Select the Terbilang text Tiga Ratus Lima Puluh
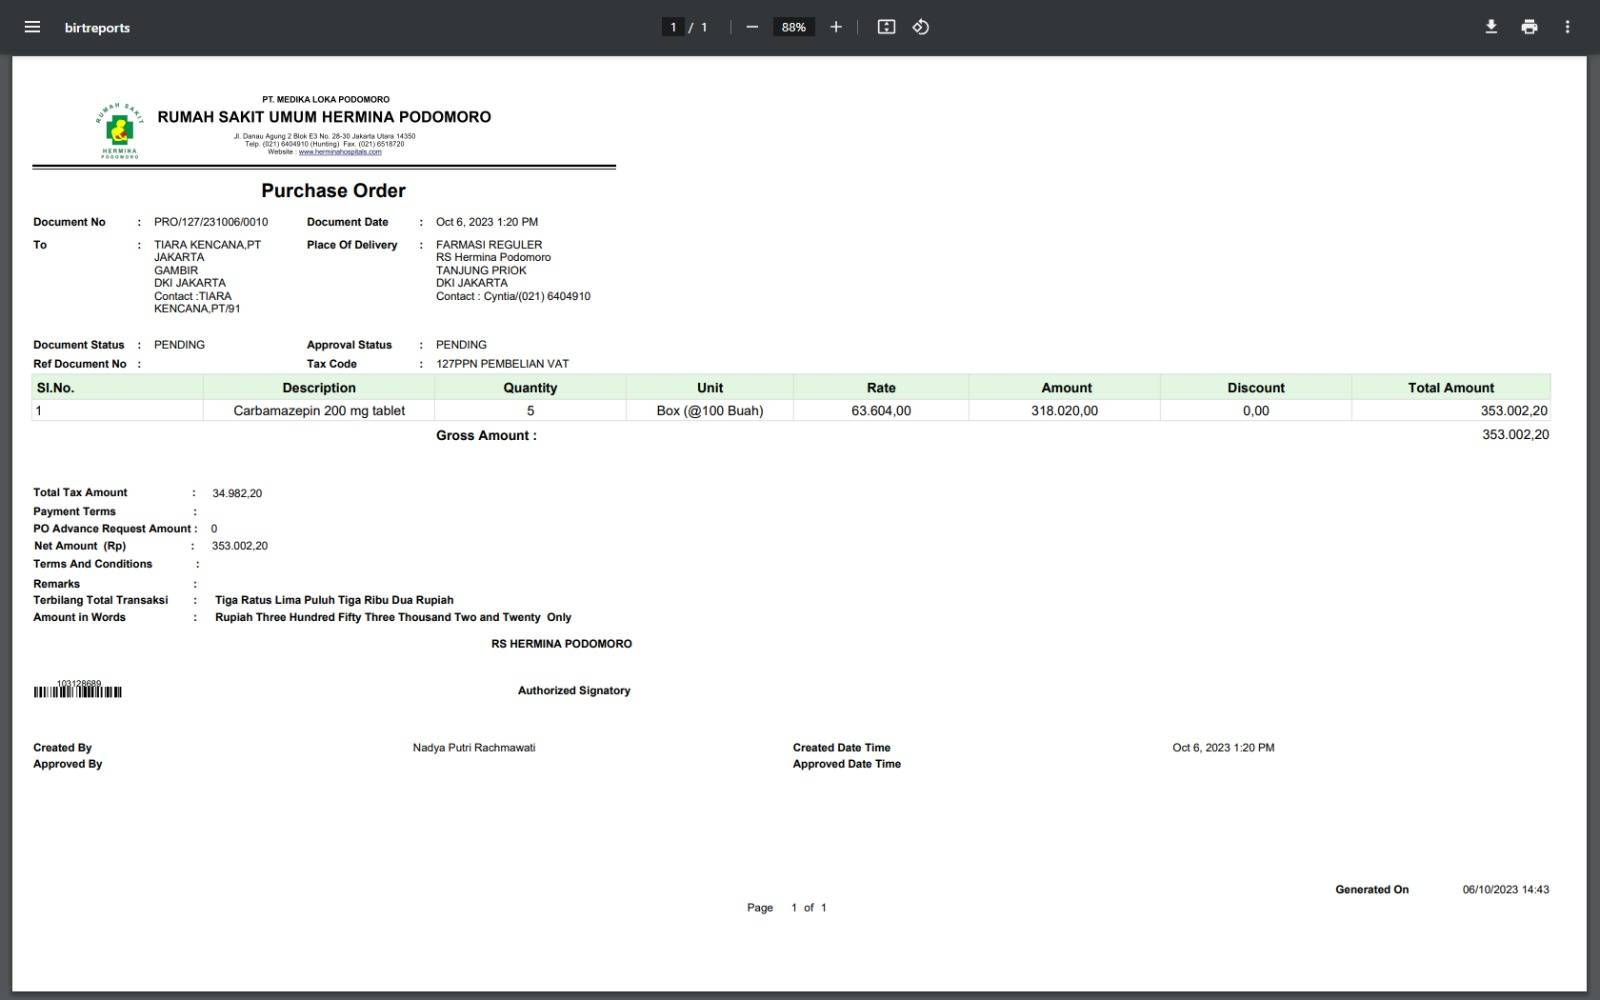 click(334, 600)
